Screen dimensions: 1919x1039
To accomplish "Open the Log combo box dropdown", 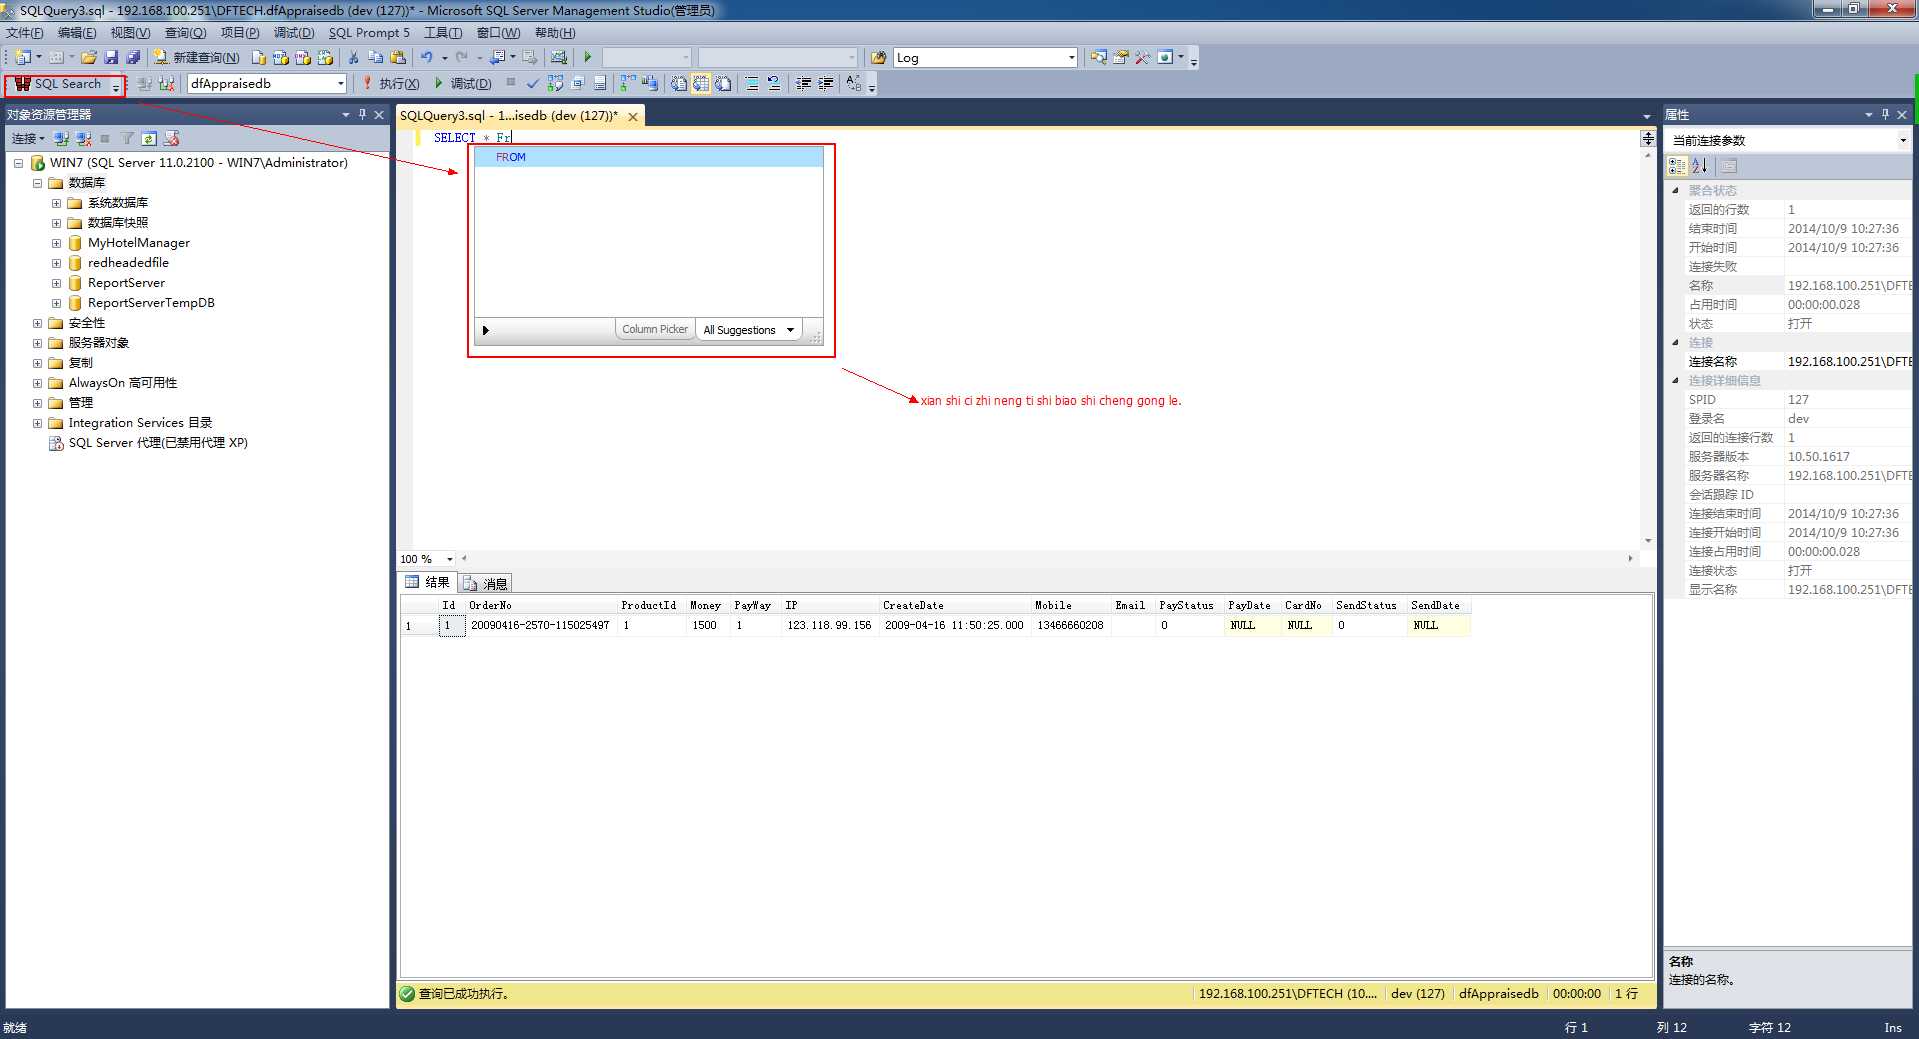I will coord(1072,57).
